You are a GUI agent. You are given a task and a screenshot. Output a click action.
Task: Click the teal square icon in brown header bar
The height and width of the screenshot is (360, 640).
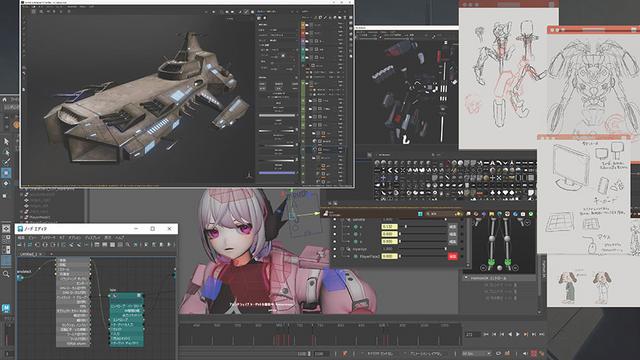(x=420, y=214)
